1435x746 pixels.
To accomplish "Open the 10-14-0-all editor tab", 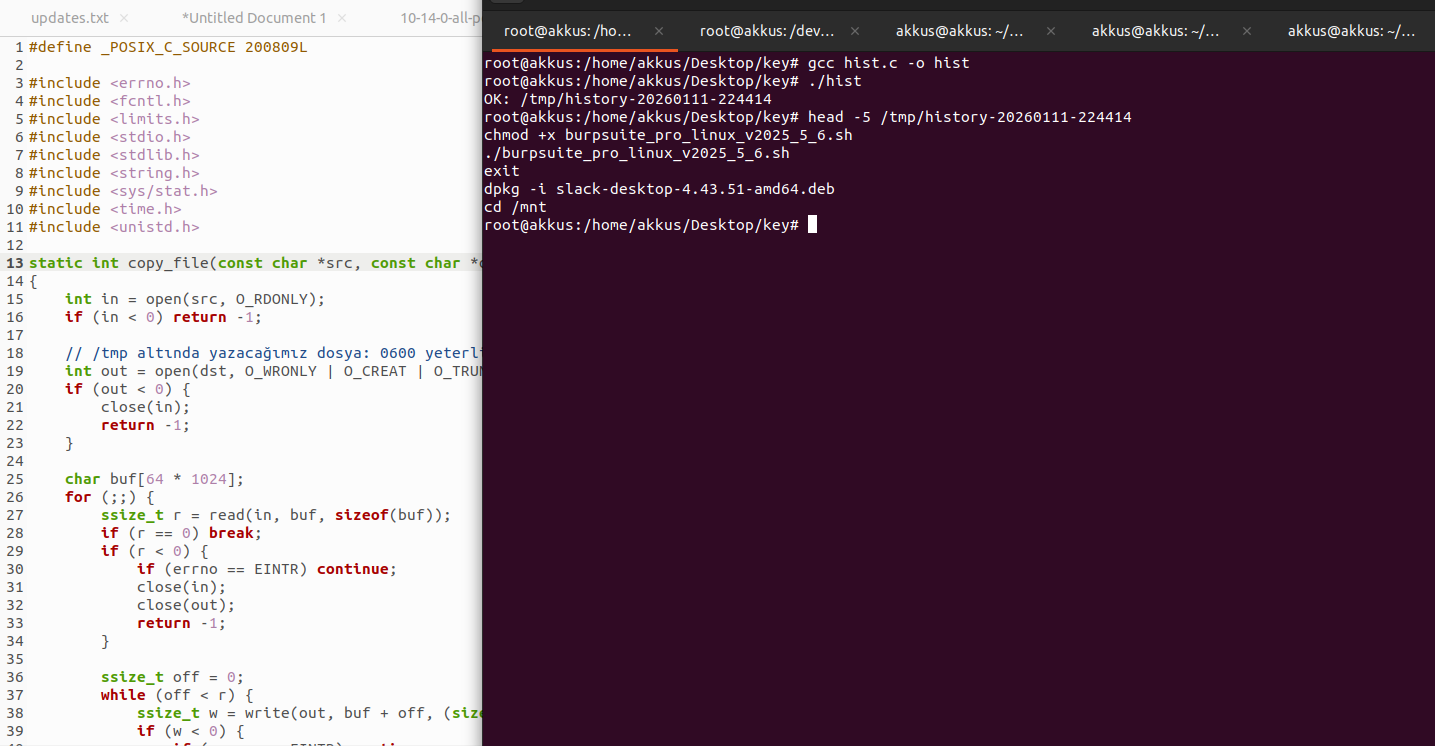I will [440, 18].
